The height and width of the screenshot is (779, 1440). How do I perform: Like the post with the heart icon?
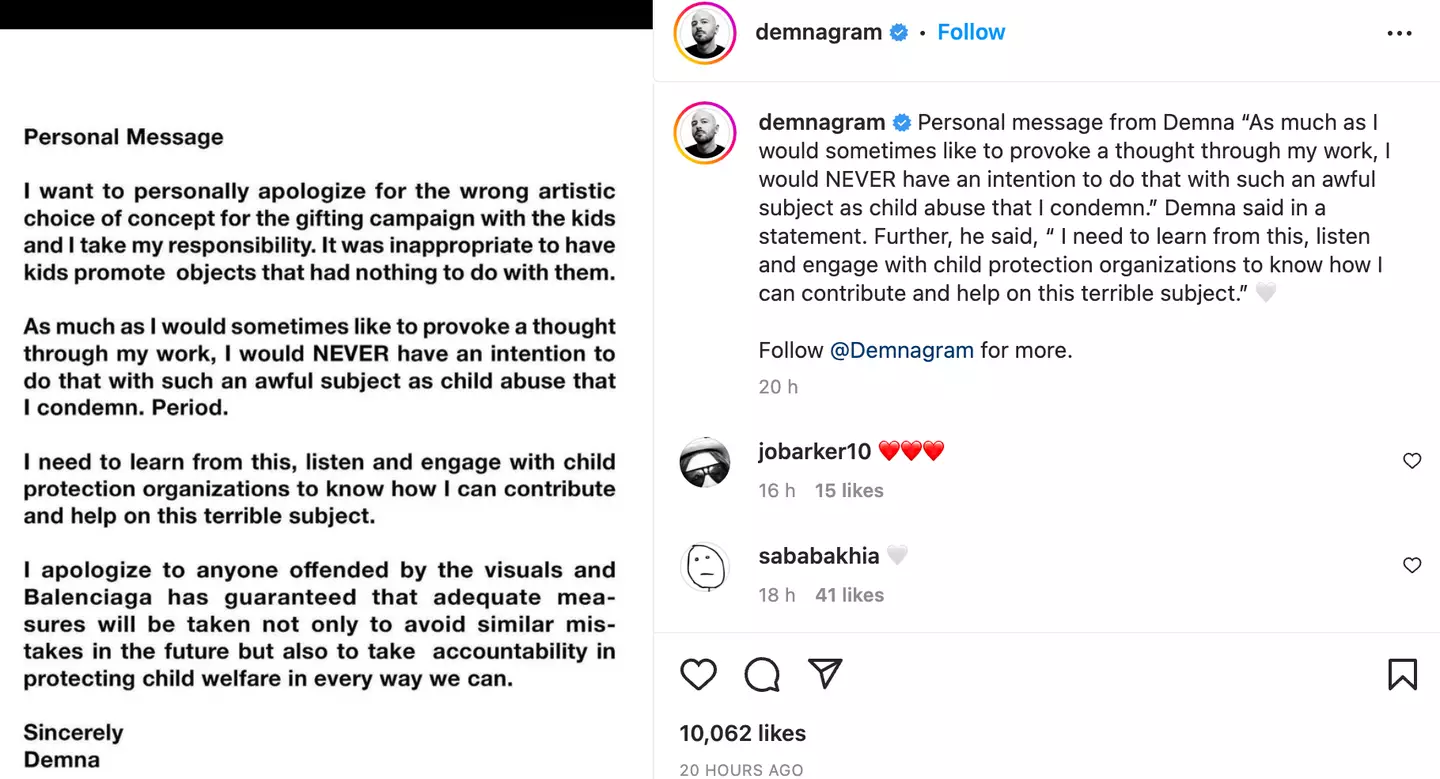698,674
